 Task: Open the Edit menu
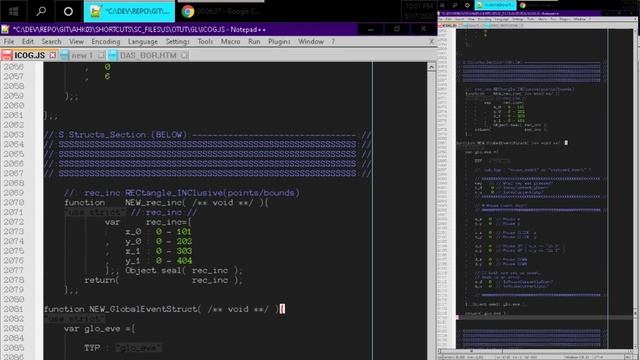[28, 42]
